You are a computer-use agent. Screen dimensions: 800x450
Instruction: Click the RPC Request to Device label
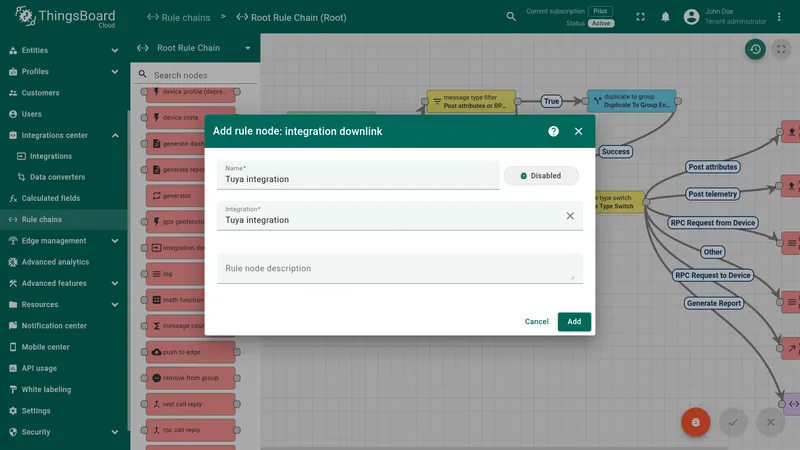tap(713, 275)
